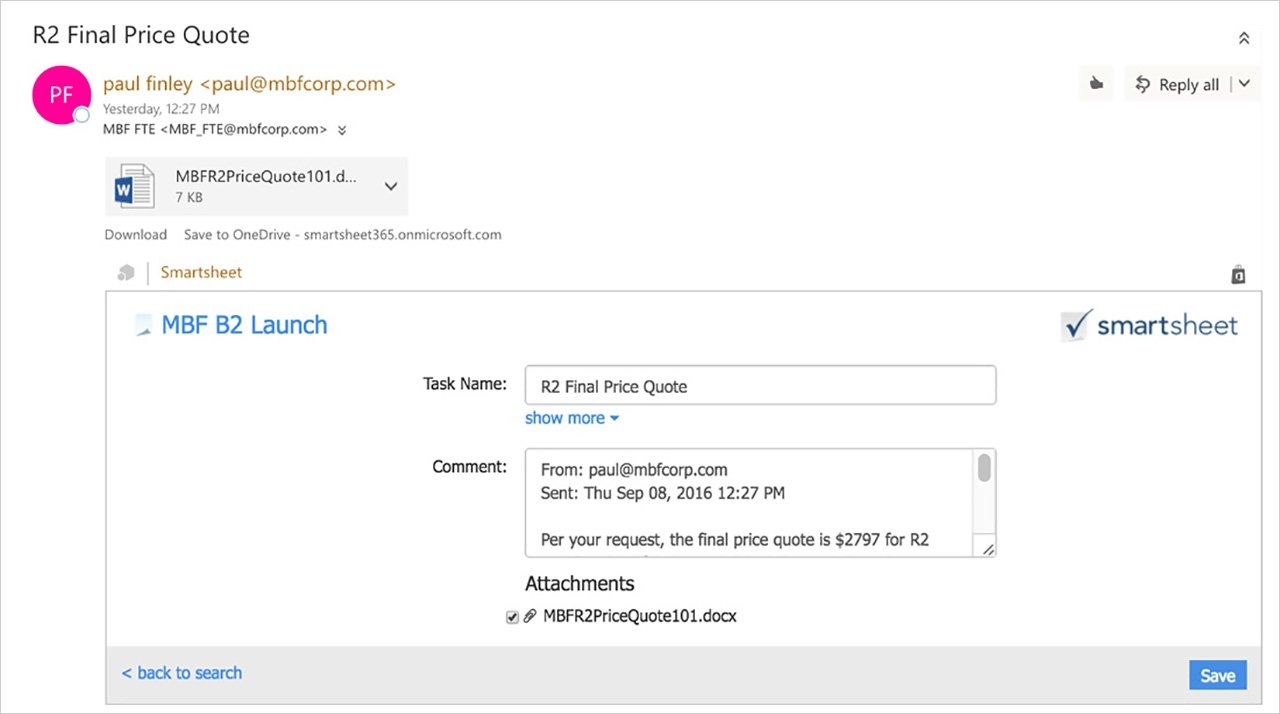The width and height of the screenshot is (1280, 714).
Task: Click the back to search link
Action: tap(182, 673)
